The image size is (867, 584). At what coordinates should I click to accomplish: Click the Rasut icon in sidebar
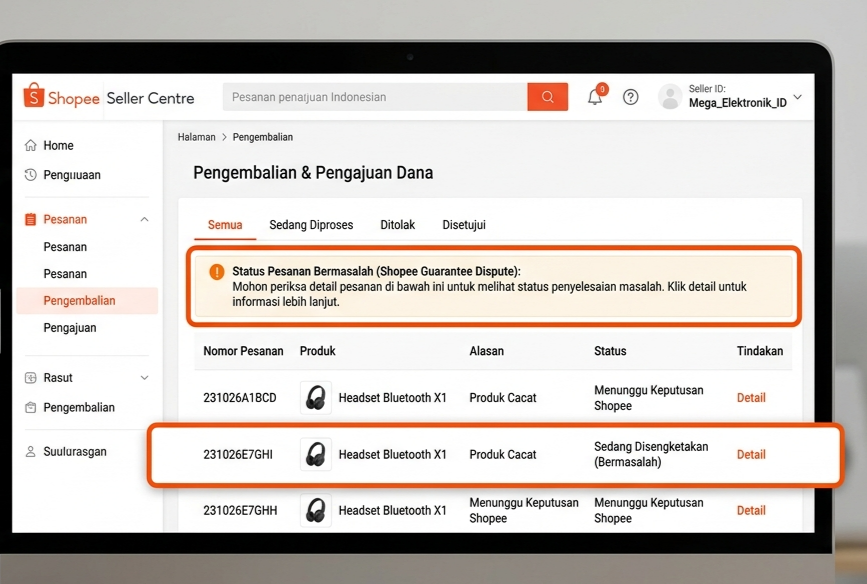31,378
